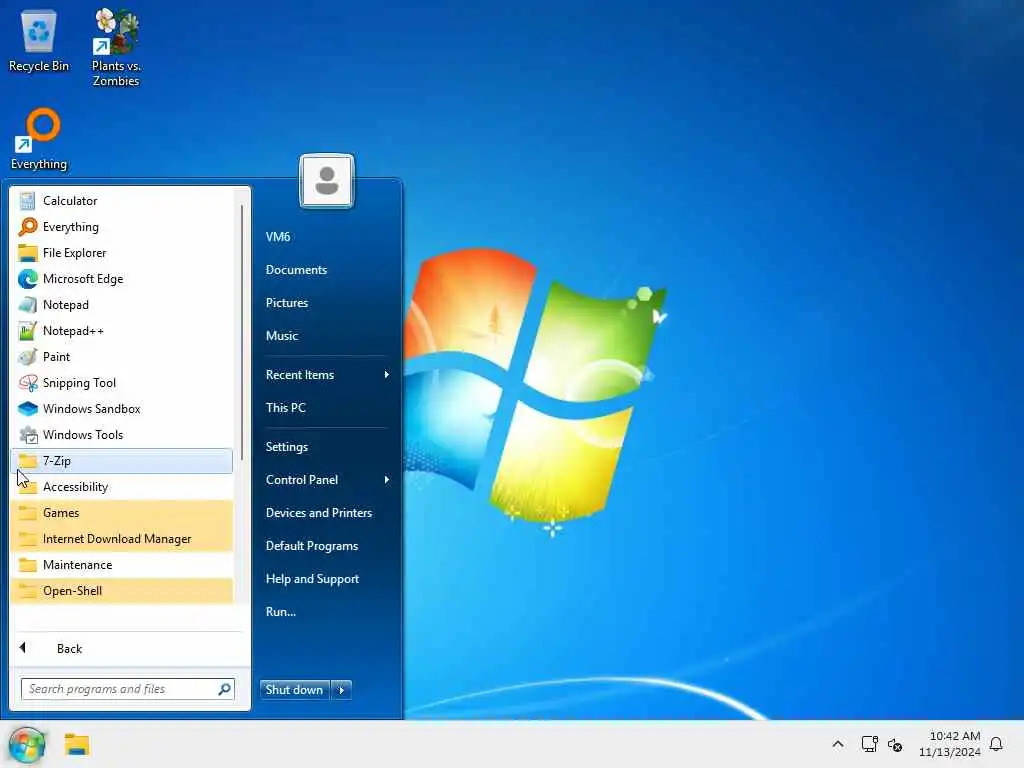The image size is (1024, 768).
Task: Click the programs list scrollbar
Action: point(242,333)
